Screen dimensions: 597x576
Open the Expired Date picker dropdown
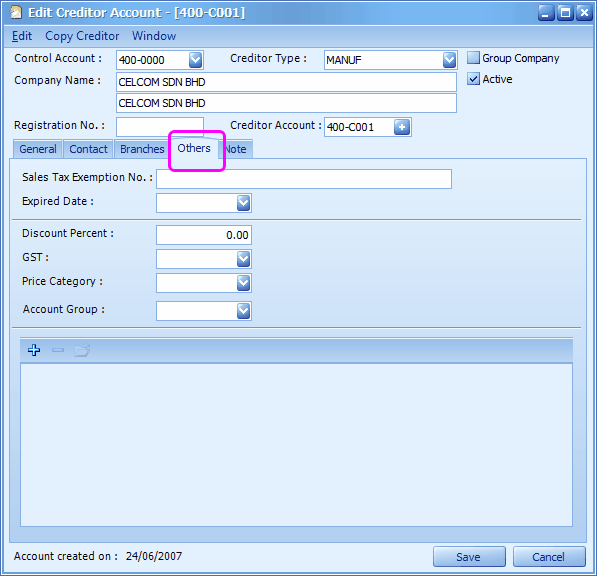(x=244, y=203)
